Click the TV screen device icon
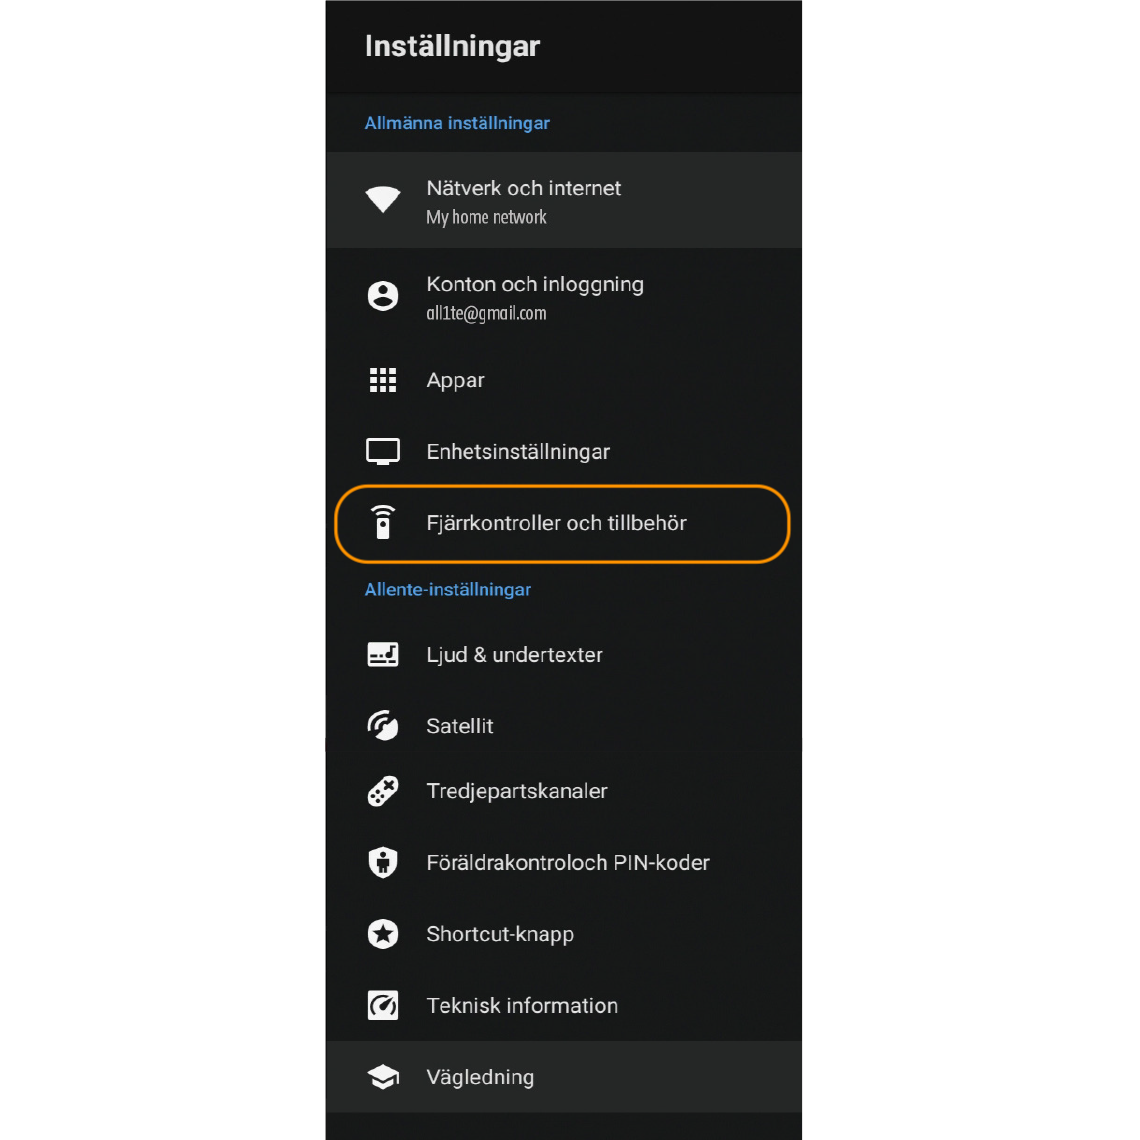Screen dimensions: 1140x1140 pos(383,452)
